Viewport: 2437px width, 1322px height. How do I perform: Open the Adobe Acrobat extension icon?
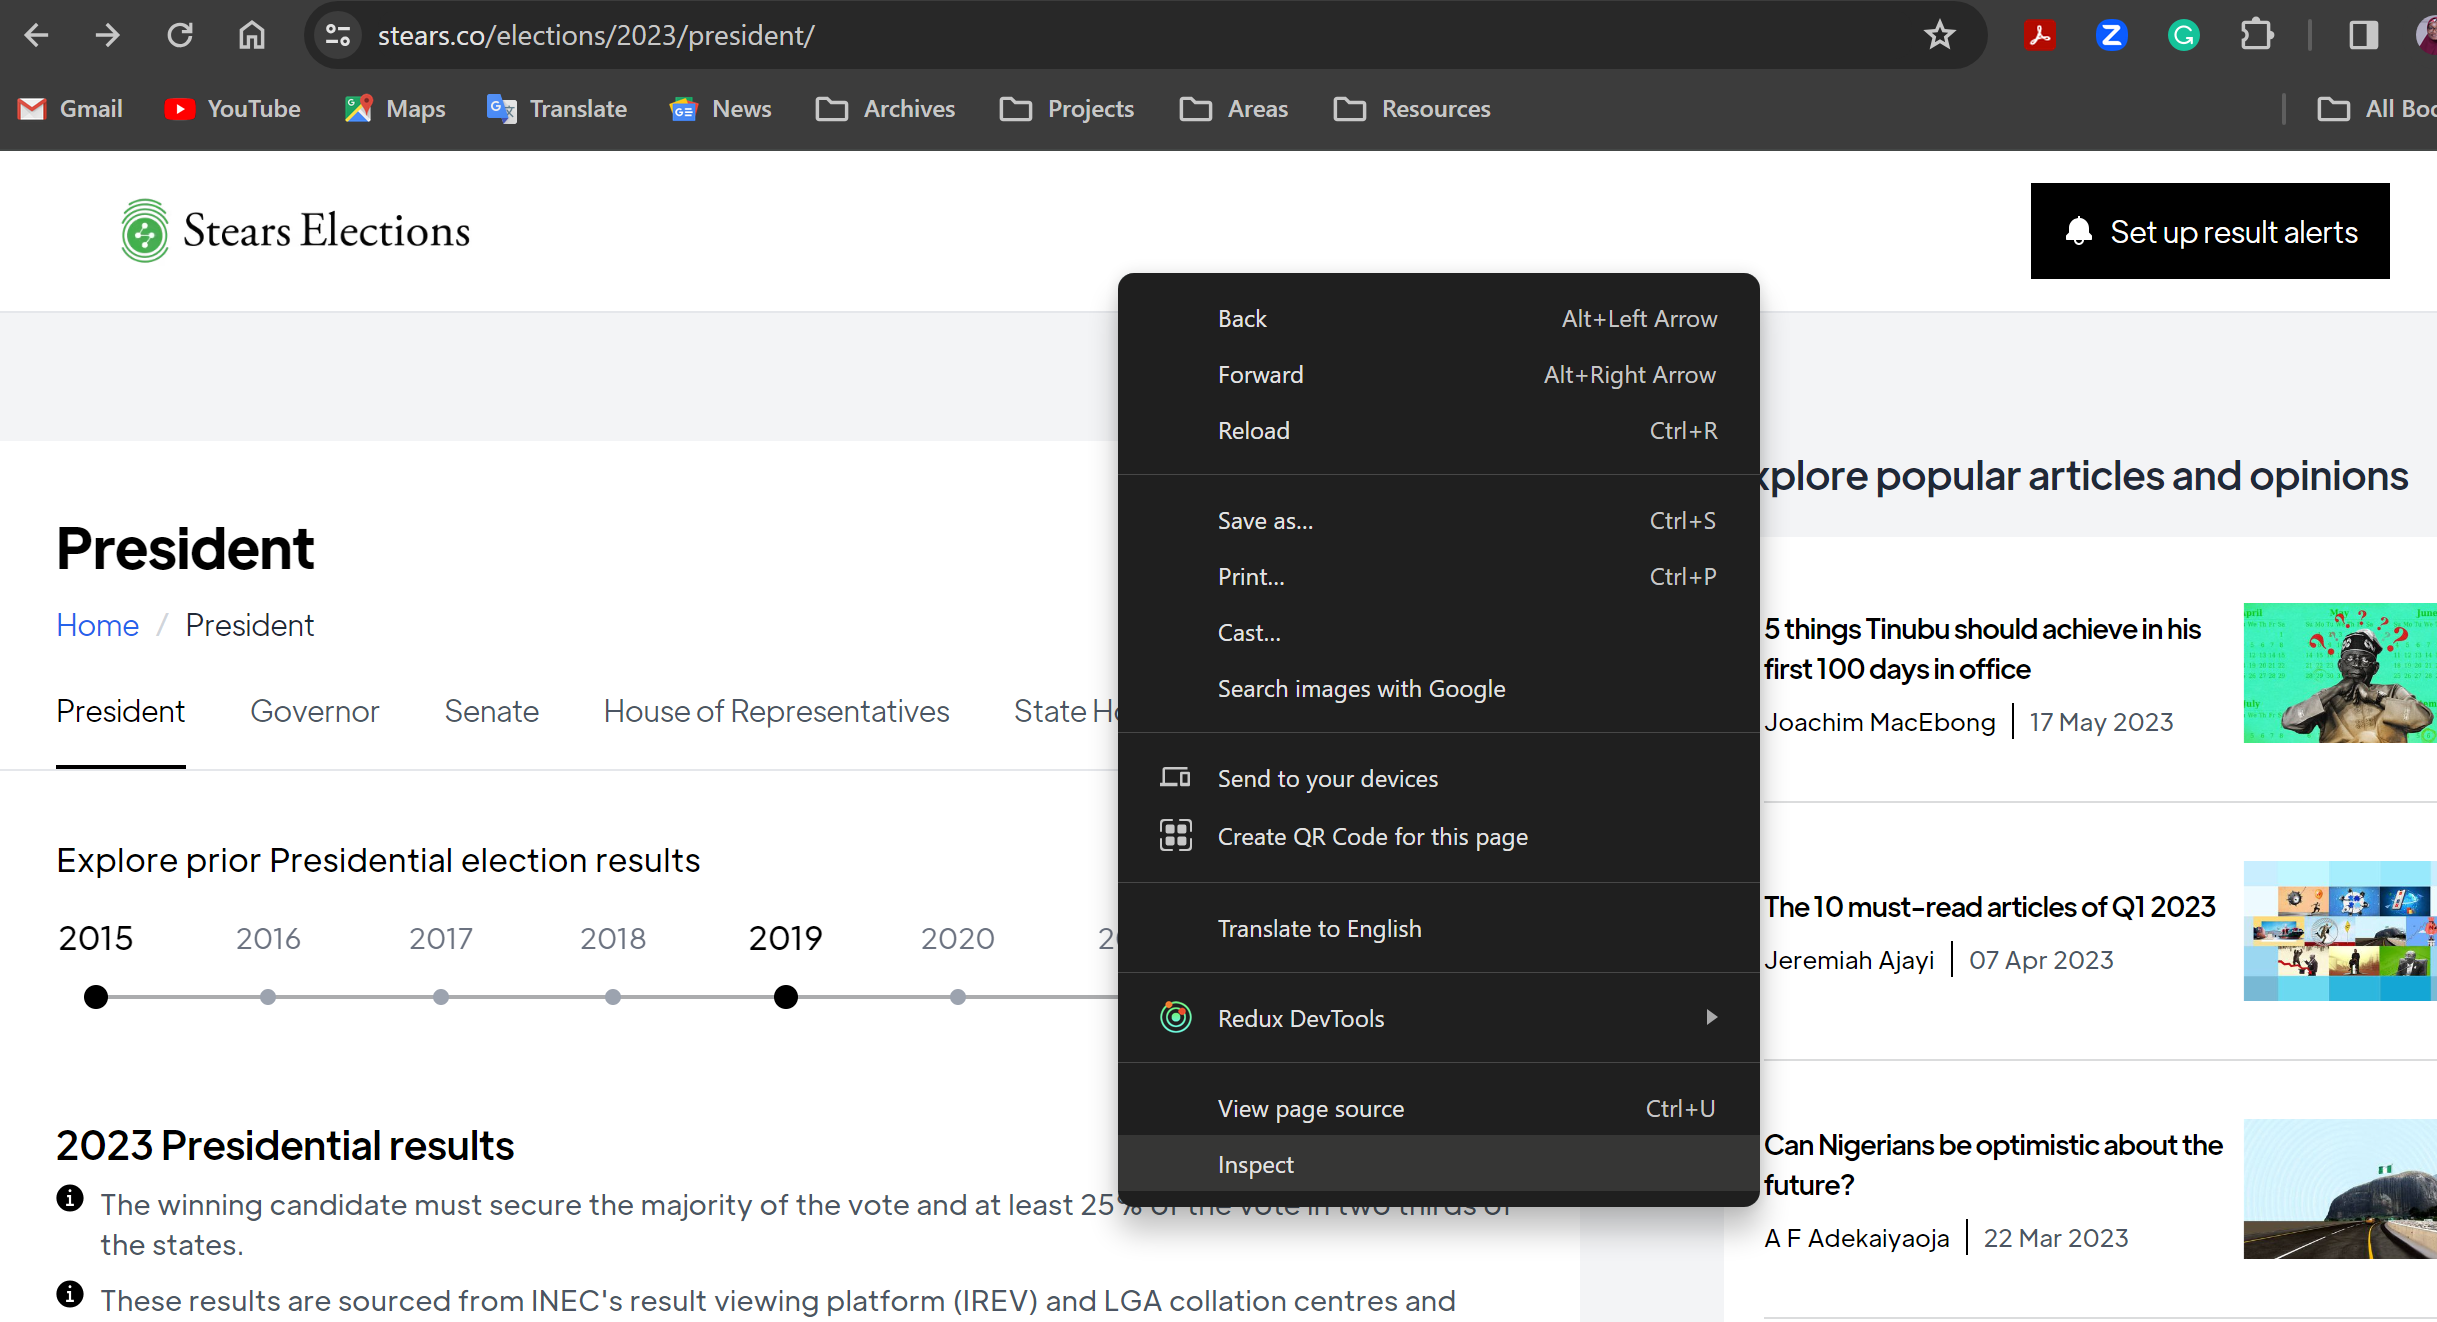point(2039,36)
